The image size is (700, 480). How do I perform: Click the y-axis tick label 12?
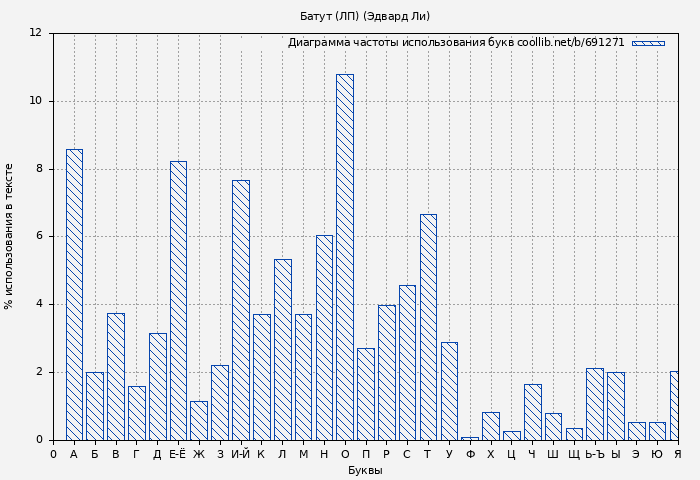tap(36, 33)
